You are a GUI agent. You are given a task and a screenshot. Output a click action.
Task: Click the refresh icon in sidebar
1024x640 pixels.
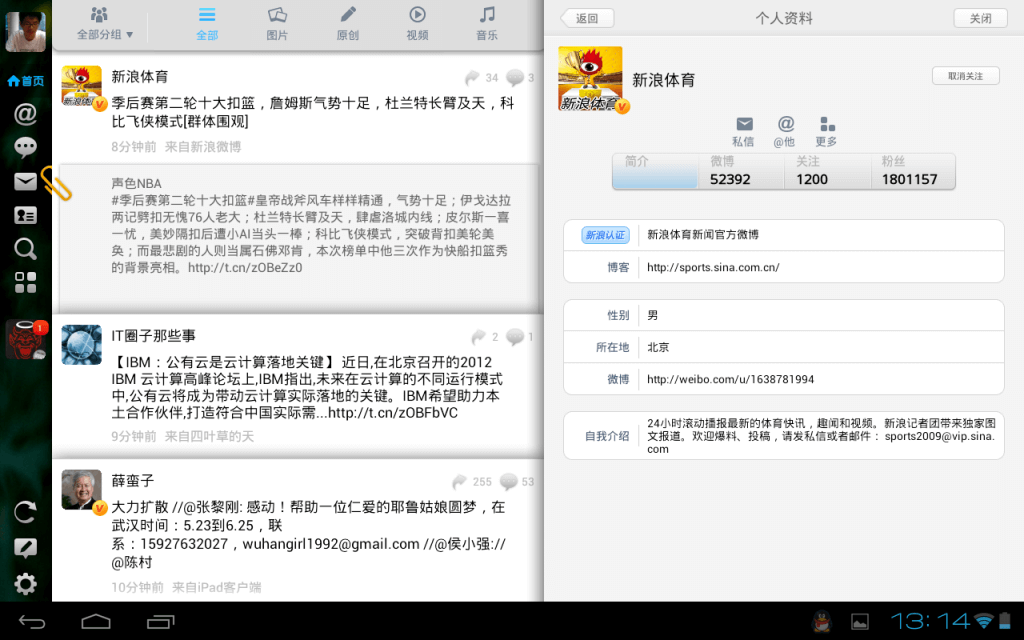pyautogui.click(x=25, y=512)
